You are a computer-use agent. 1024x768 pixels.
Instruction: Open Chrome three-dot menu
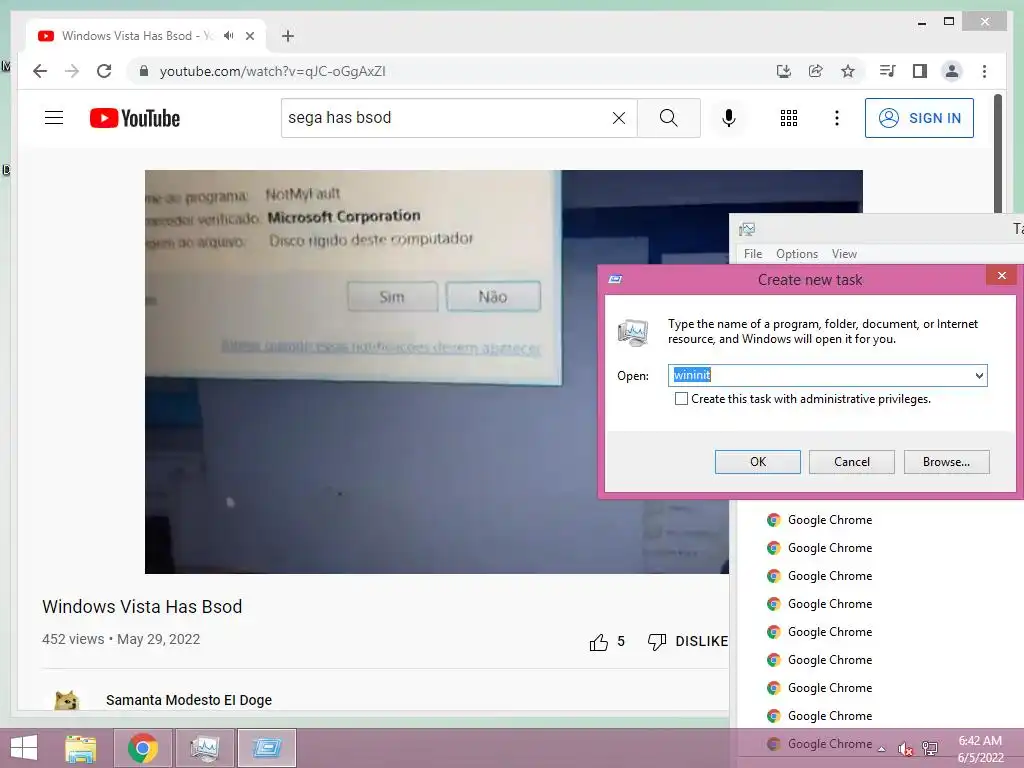(984, 71)
